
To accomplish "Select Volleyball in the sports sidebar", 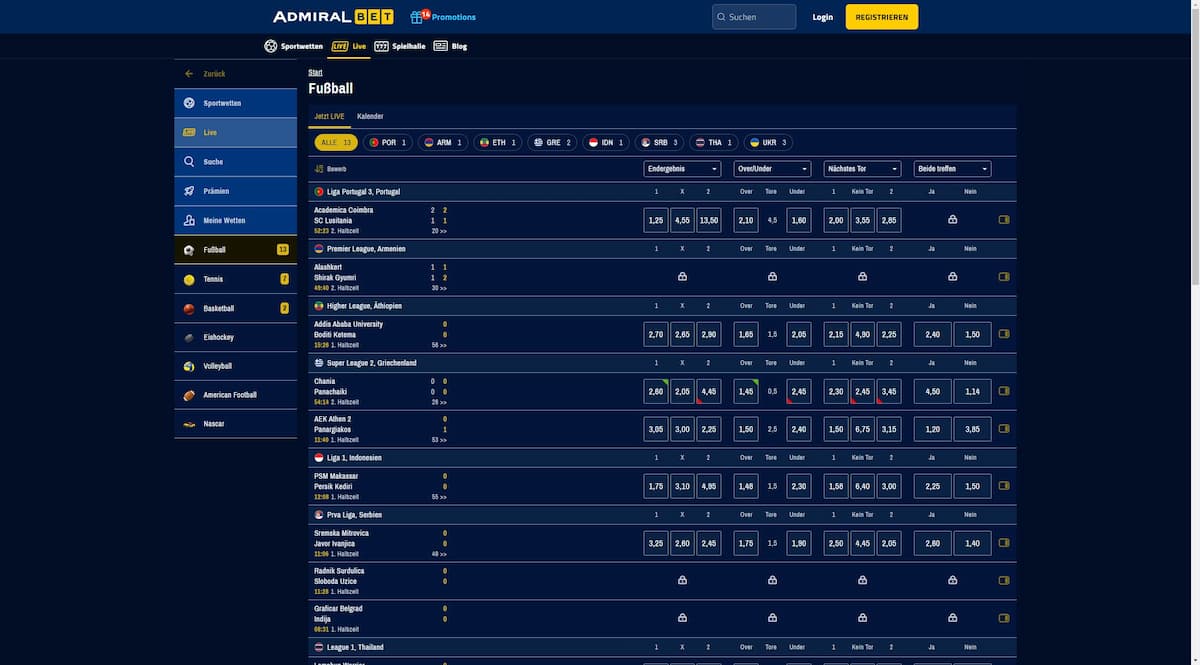I will point(235,366).
